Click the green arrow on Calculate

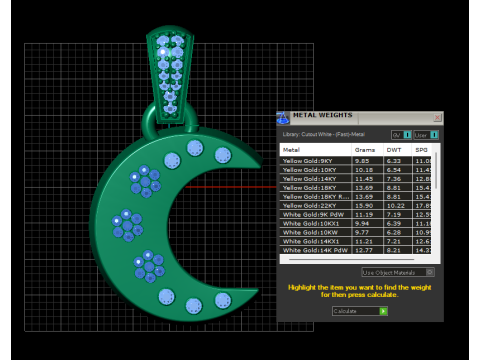[x=383, y=311]
